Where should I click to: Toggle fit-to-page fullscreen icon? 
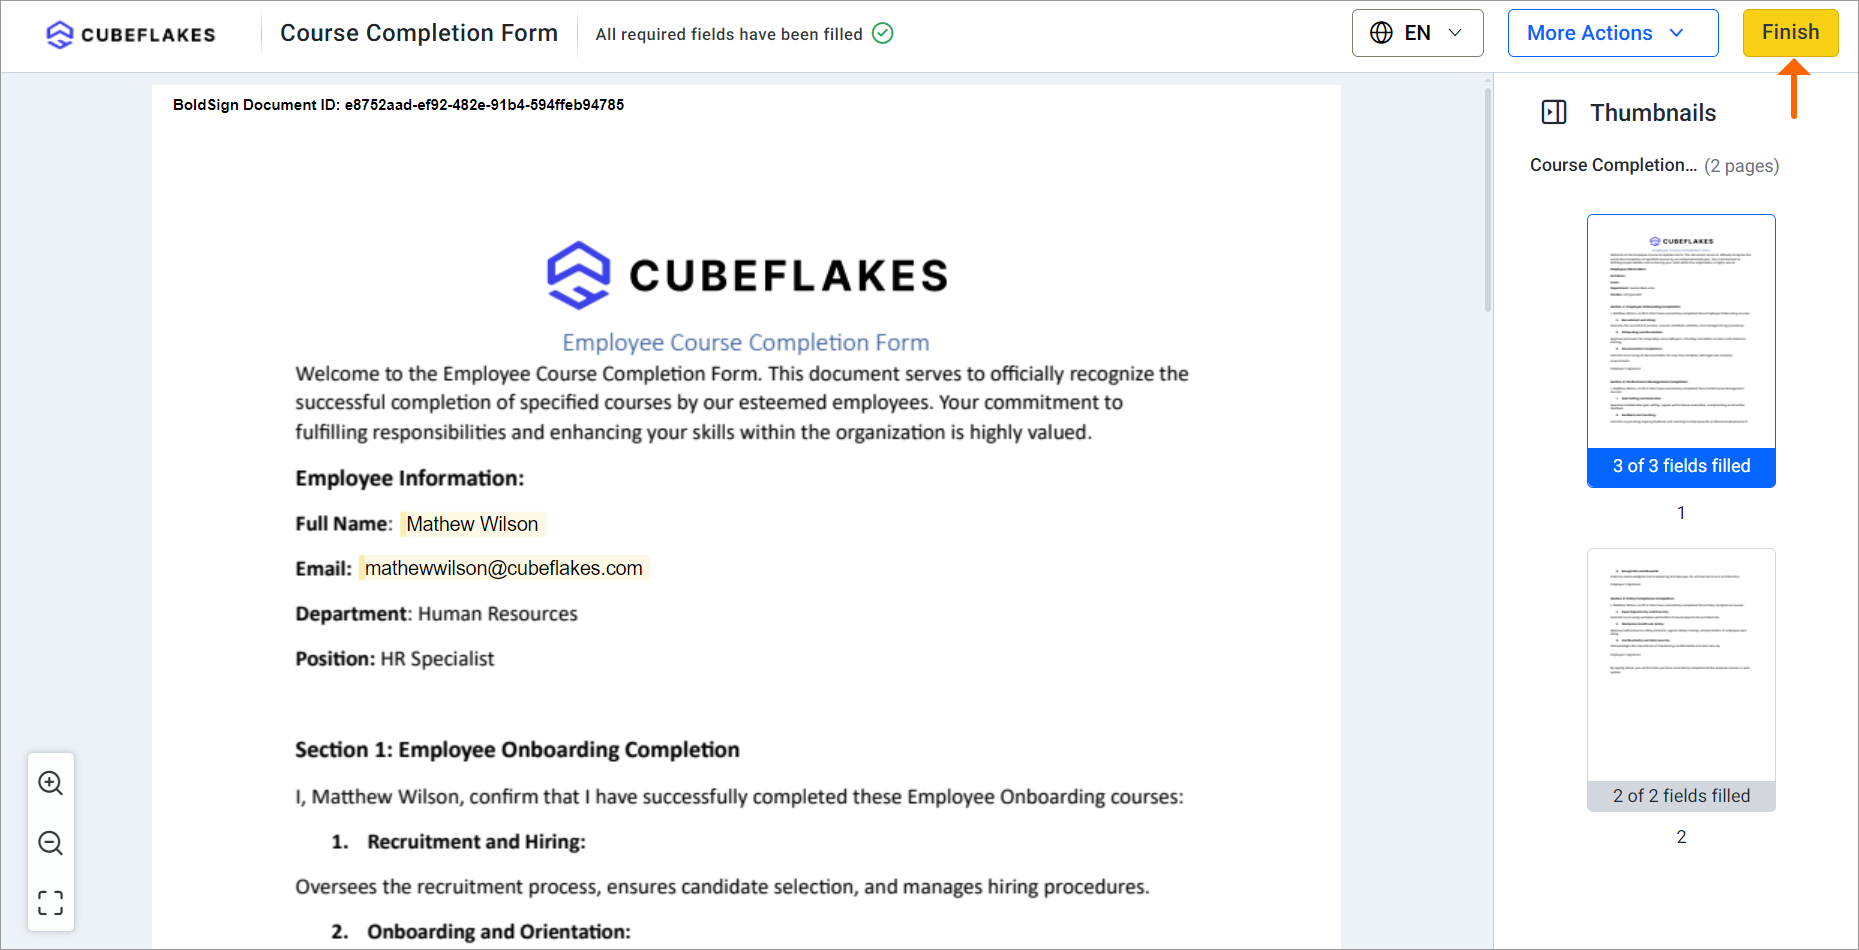coord(51,903)
